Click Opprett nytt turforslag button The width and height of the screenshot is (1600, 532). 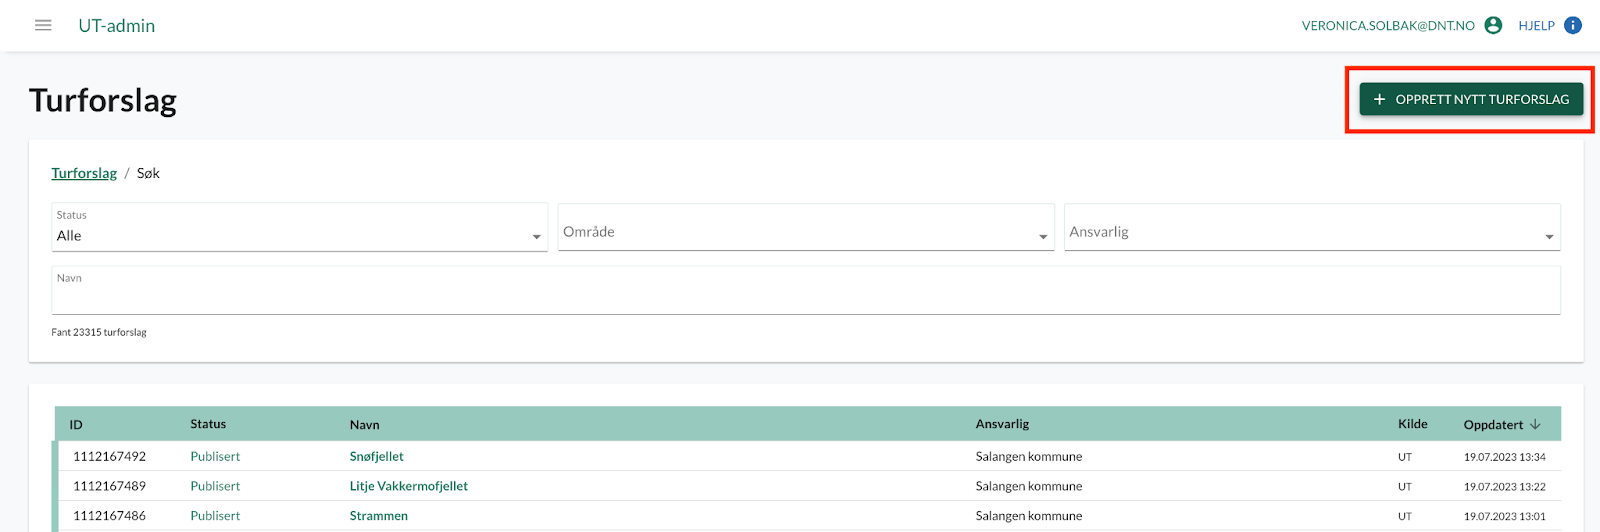click(x=1471, y=99)
